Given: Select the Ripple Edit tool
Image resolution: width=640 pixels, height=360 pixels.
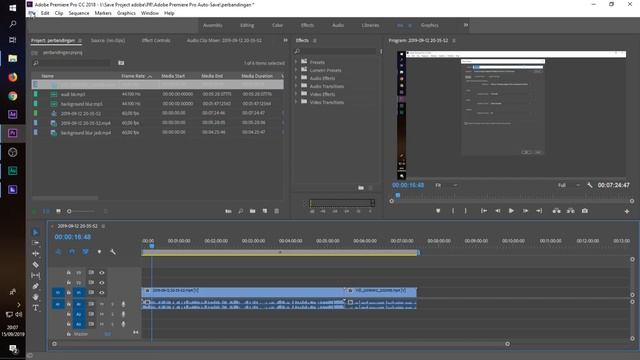Looking at the screenshot, I should [36, 253].
